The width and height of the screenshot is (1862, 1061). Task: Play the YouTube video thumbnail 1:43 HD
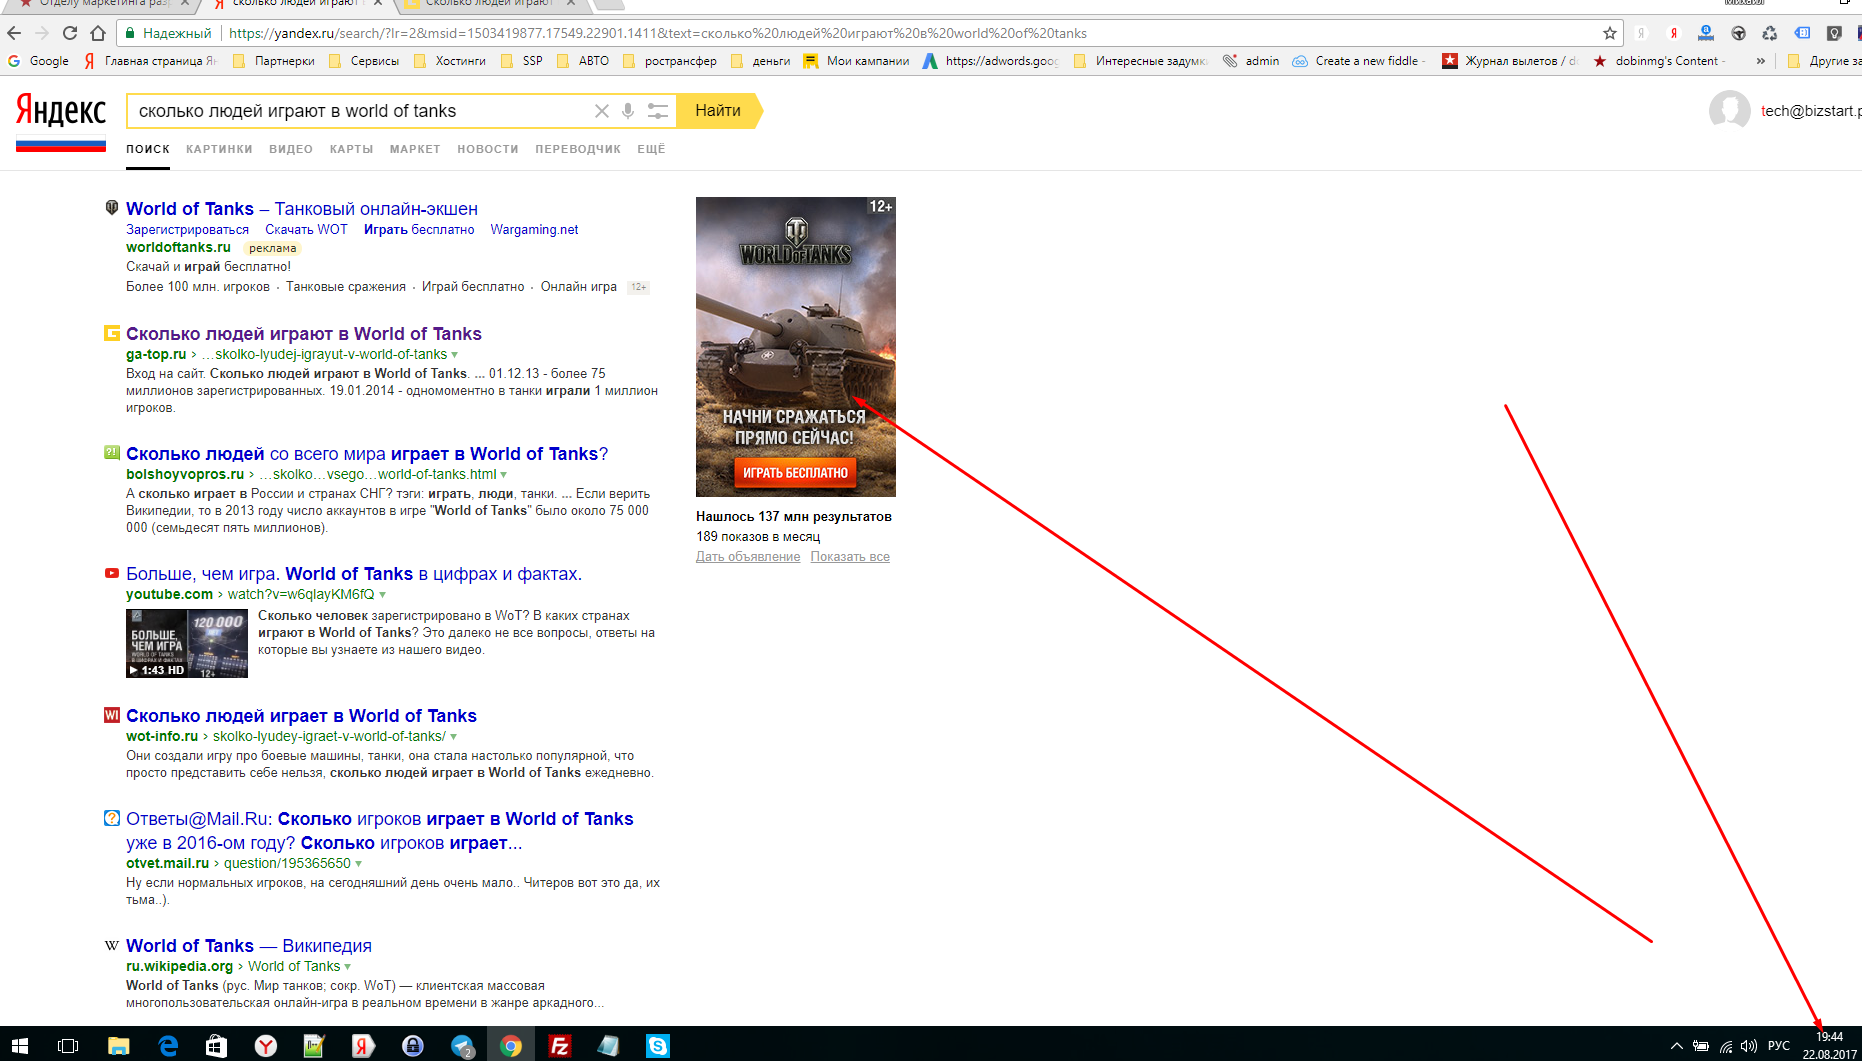tap(187, 643)
